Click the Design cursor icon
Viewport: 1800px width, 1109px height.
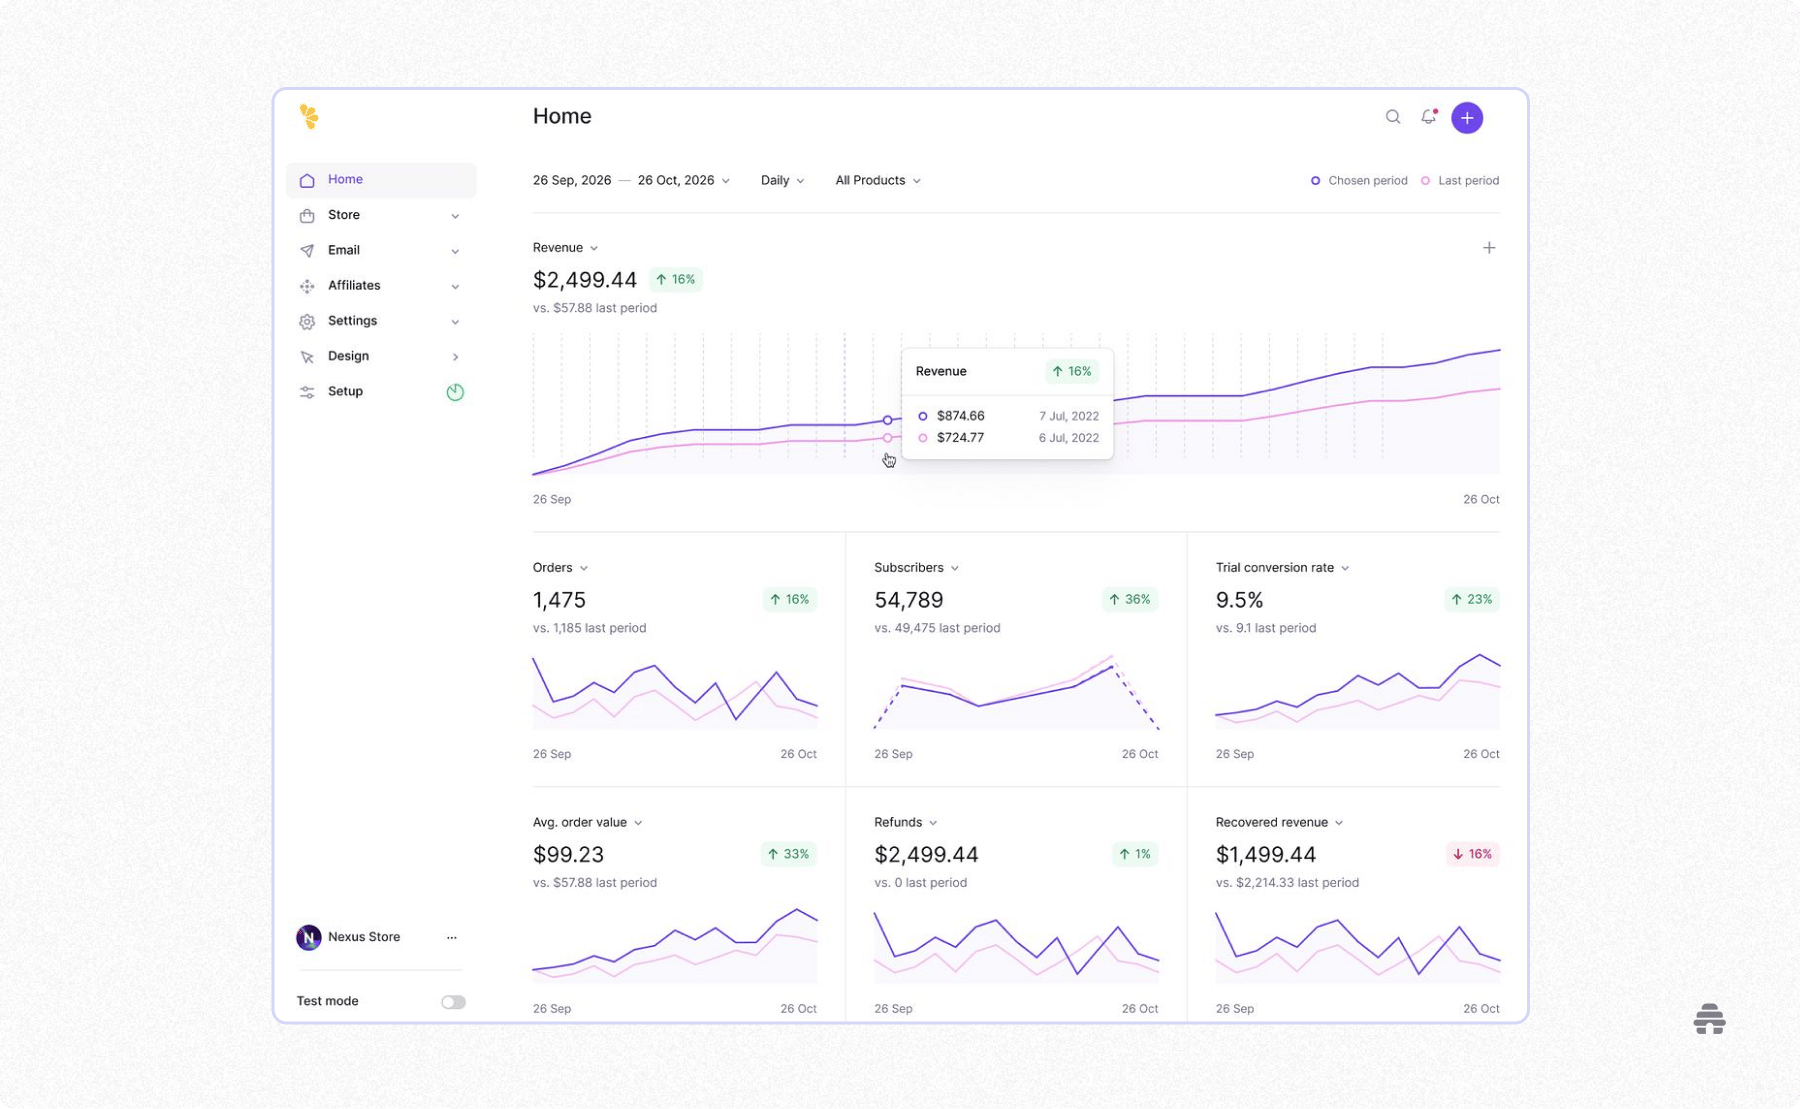click(x=307, y=356)
